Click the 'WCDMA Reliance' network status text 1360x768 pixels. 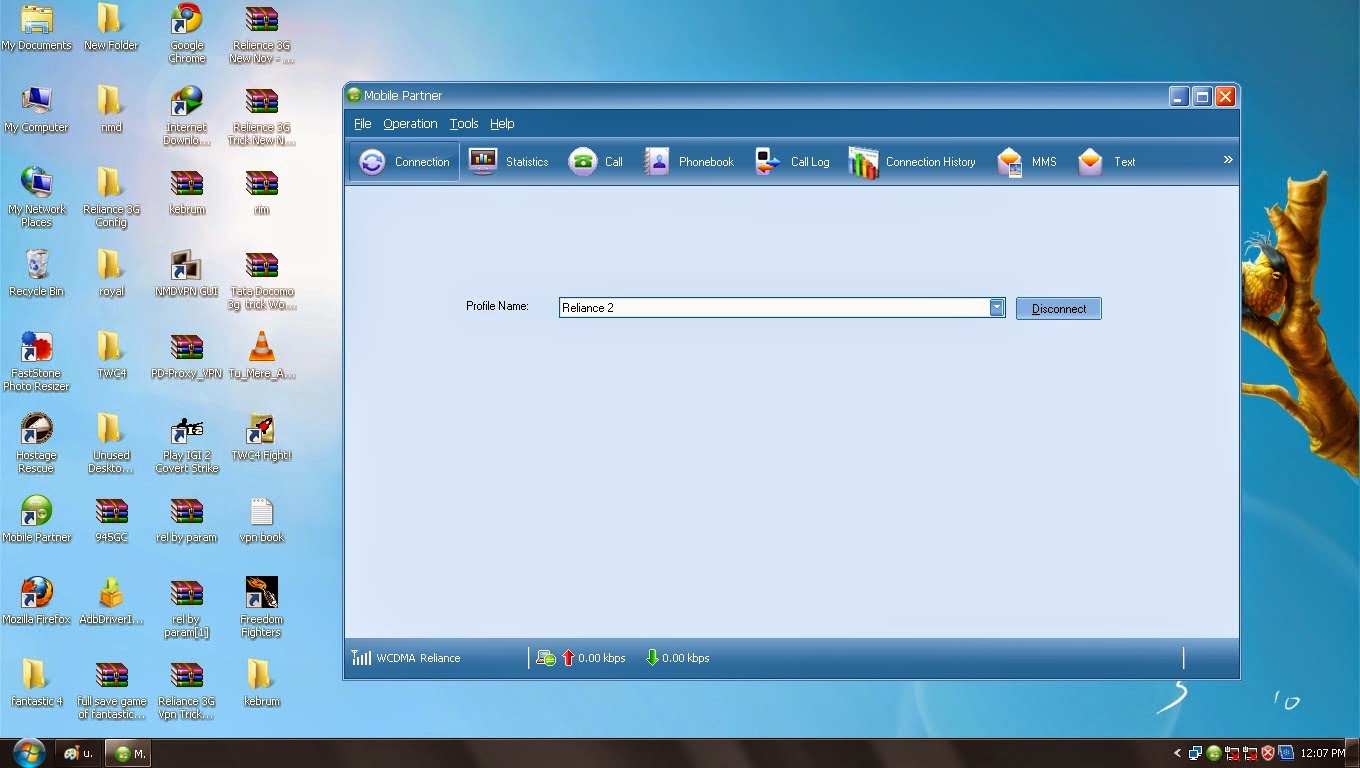tap(418, 658)
